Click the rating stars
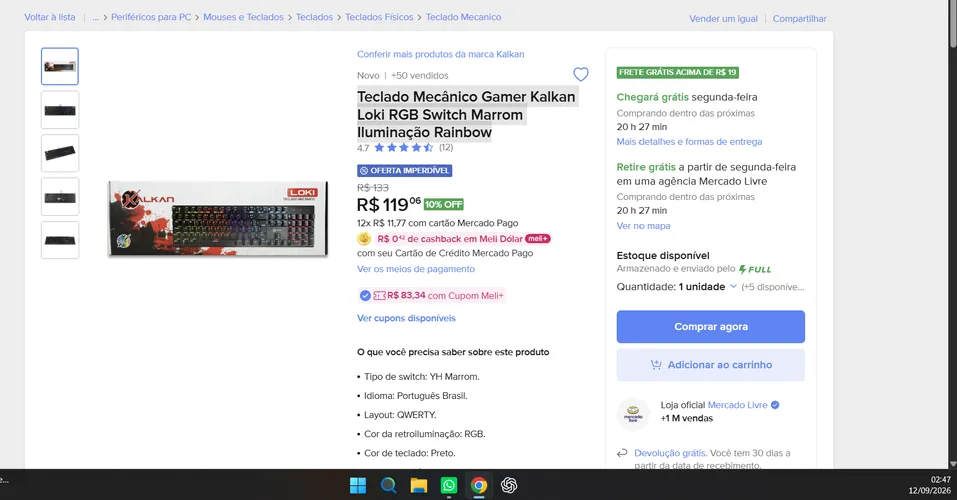 pyautogui.click(x=403, y=148)
